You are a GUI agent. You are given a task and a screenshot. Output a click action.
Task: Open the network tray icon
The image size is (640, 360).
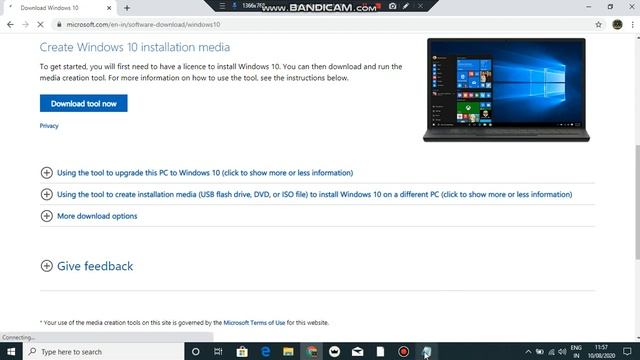(x=551, y=351)
